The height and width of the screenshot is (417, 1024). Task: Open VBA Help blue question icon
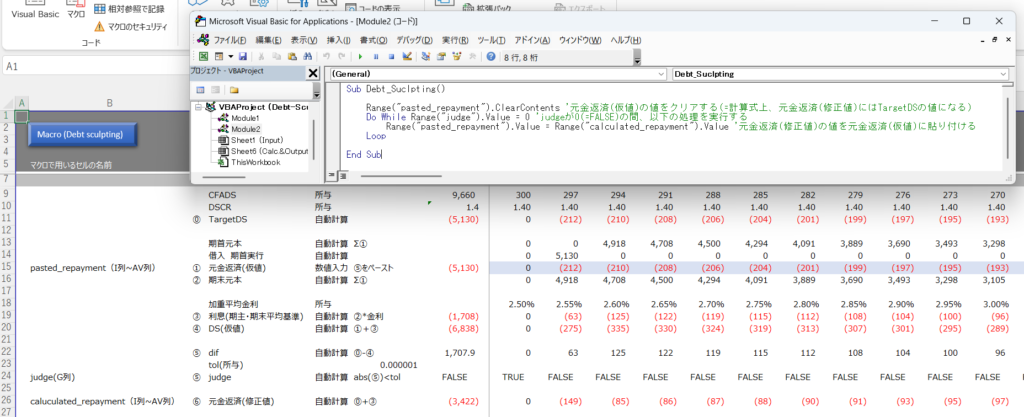coord(491,57)
